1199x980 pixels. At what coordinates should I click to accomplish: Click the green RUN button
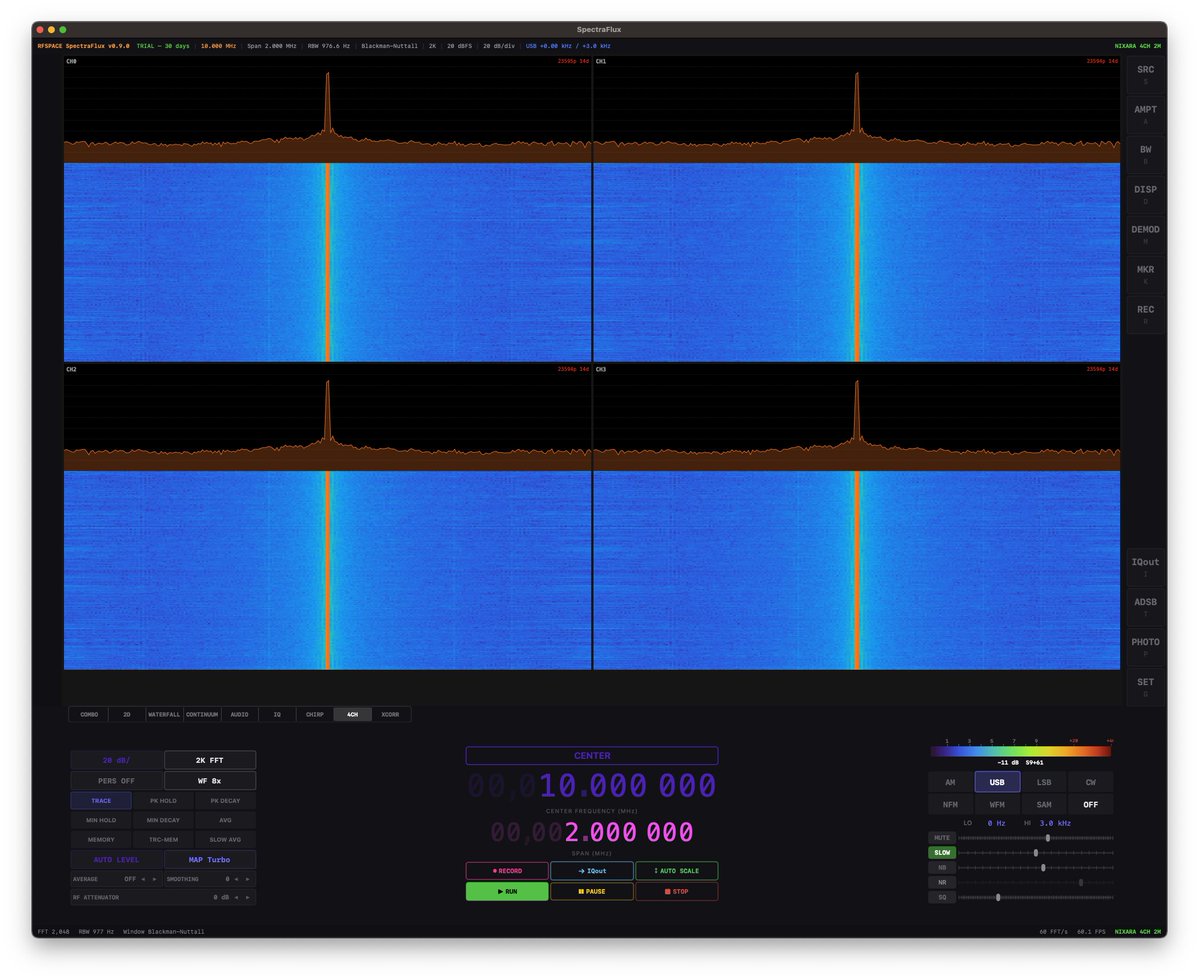click(x=507, y=891)
